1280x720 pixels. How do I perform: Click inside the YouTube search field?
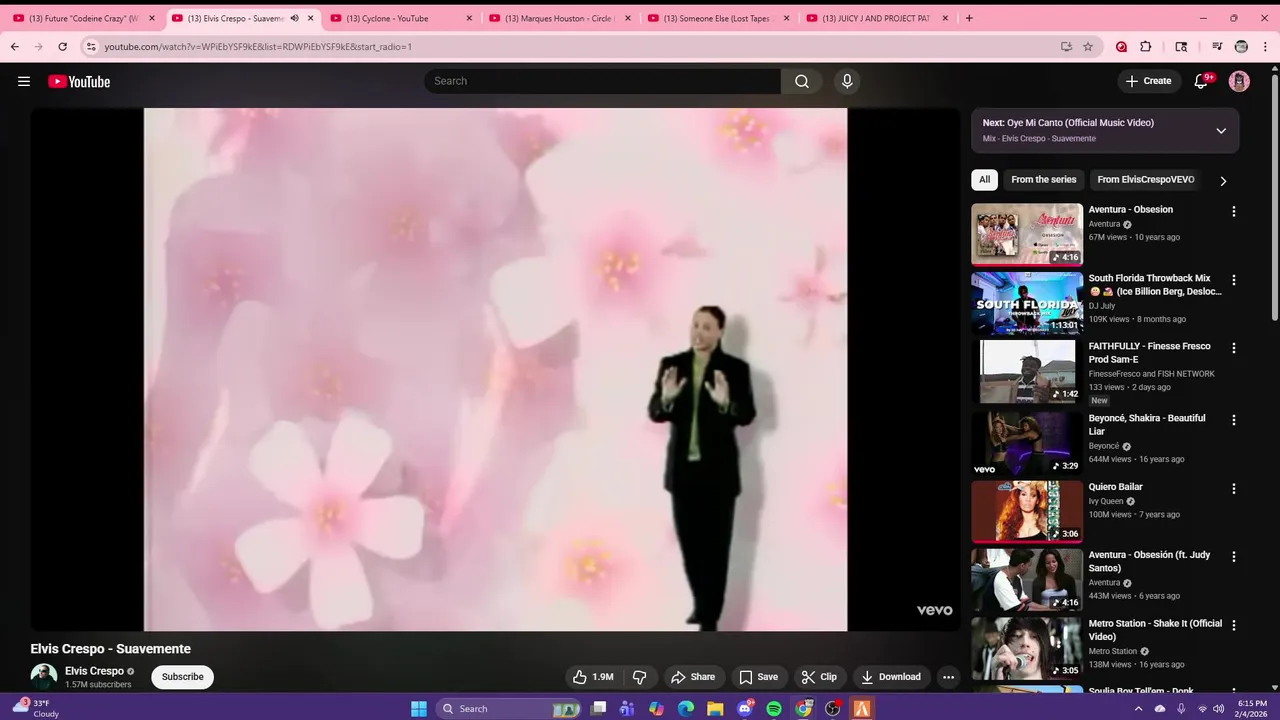(x=602, y=81)
